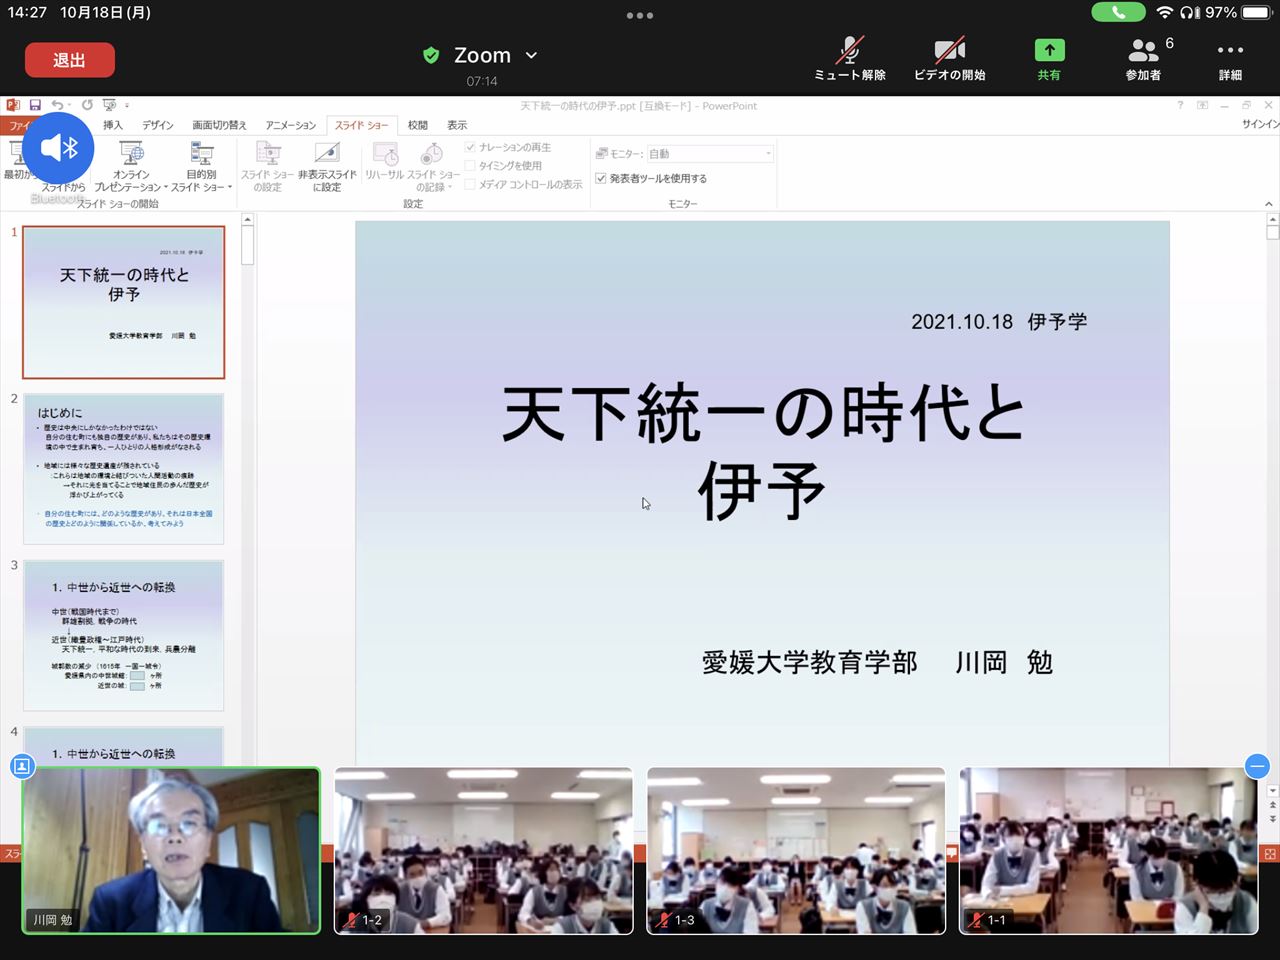Click PowerPoint help question mark
The height and width of the screenshot is (960, 1280).
coord(1180,105)
